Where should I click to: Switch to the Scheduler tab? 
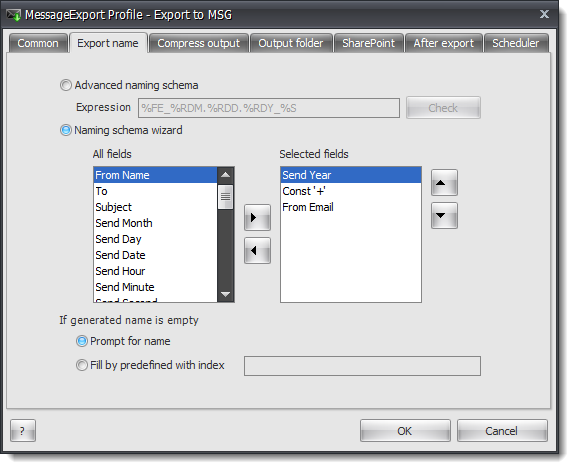click(x=516, y=43)
